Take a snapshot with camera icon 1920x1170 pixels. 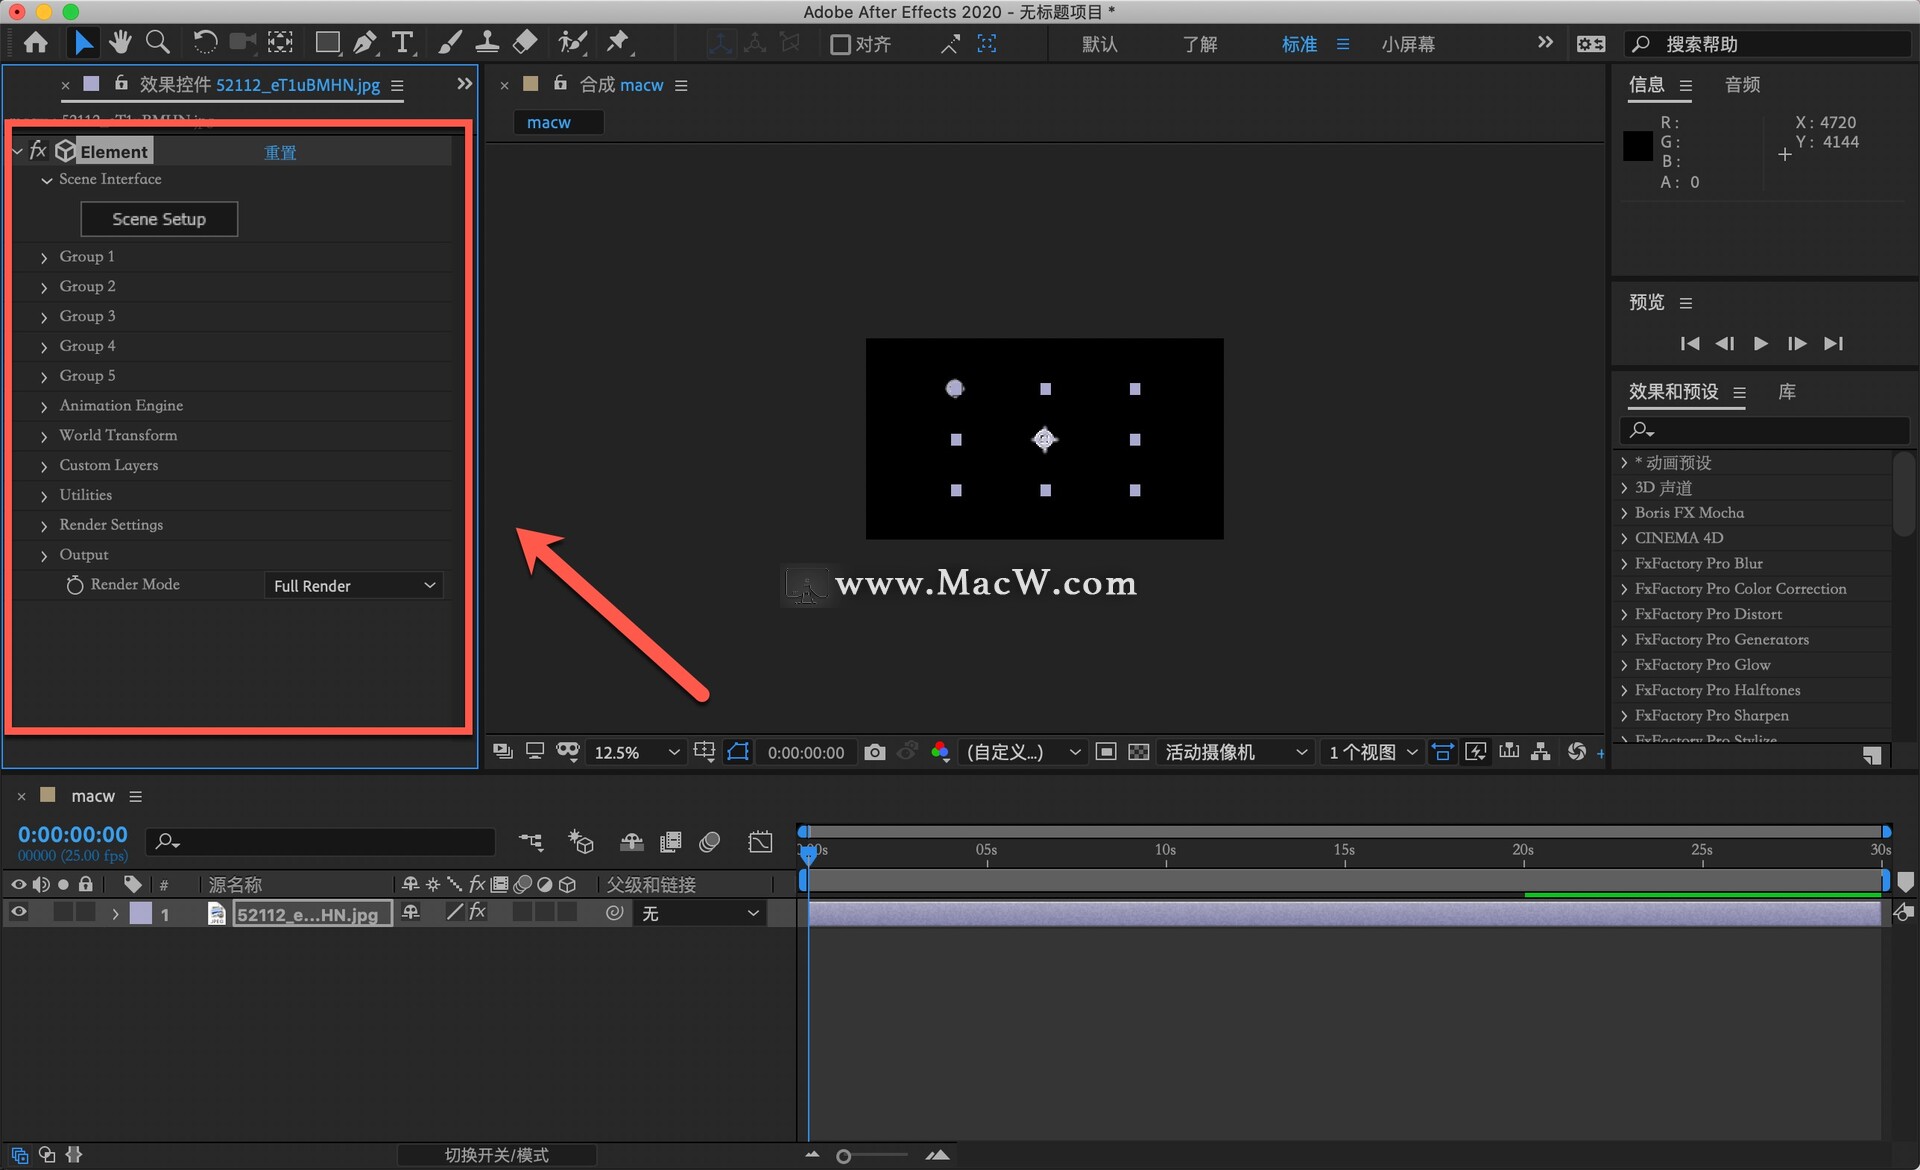pyautogui.click(x=875, y=752)
